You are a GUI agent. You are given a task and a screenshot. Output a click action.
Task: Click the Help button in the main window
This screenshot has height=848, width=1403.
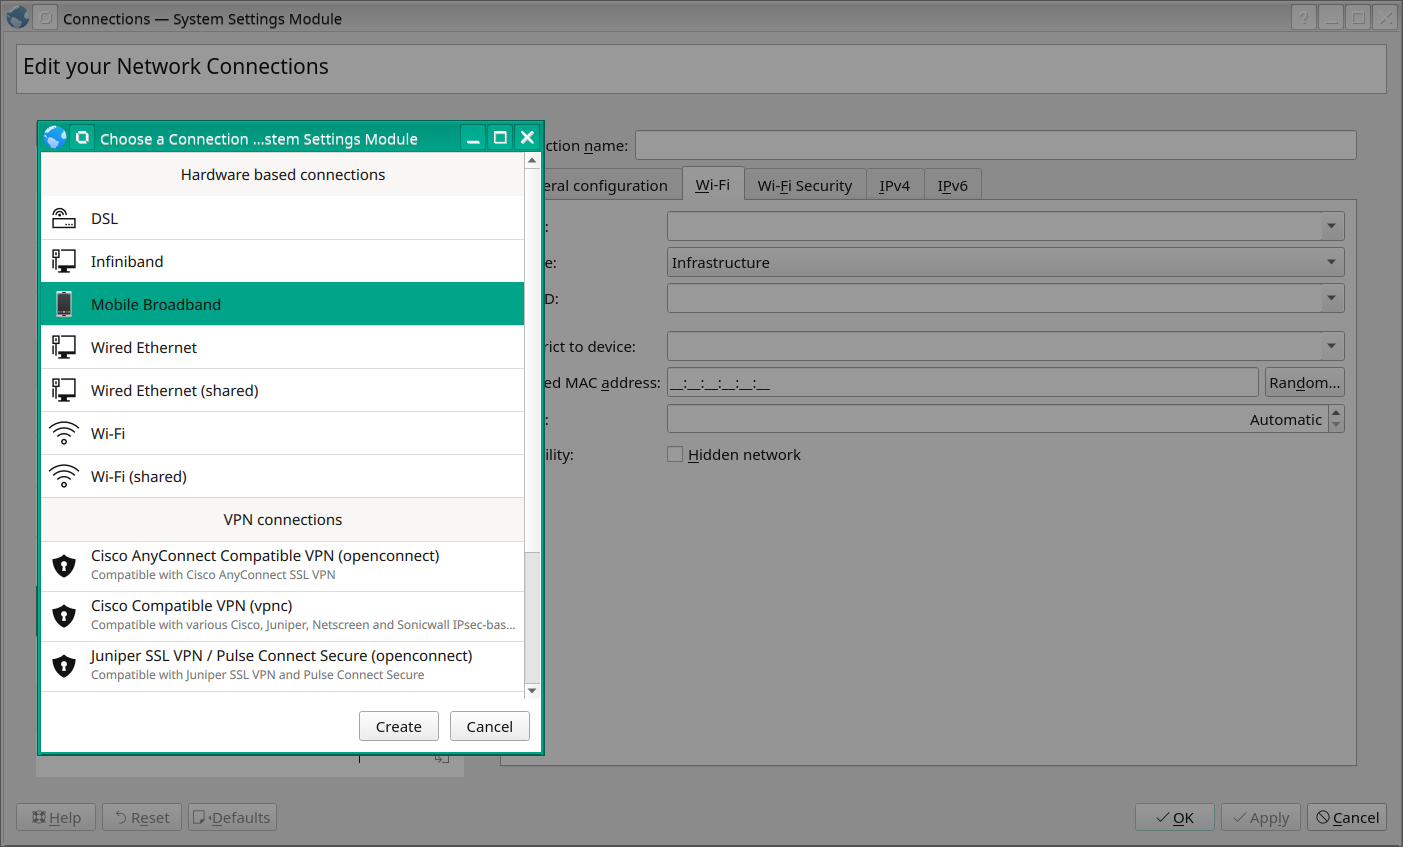(56, 817)
